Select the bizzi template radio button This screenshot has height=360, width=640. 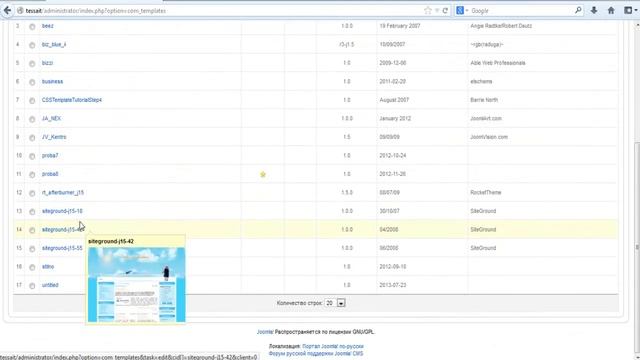pyautogui.click(x=32, y=64)
